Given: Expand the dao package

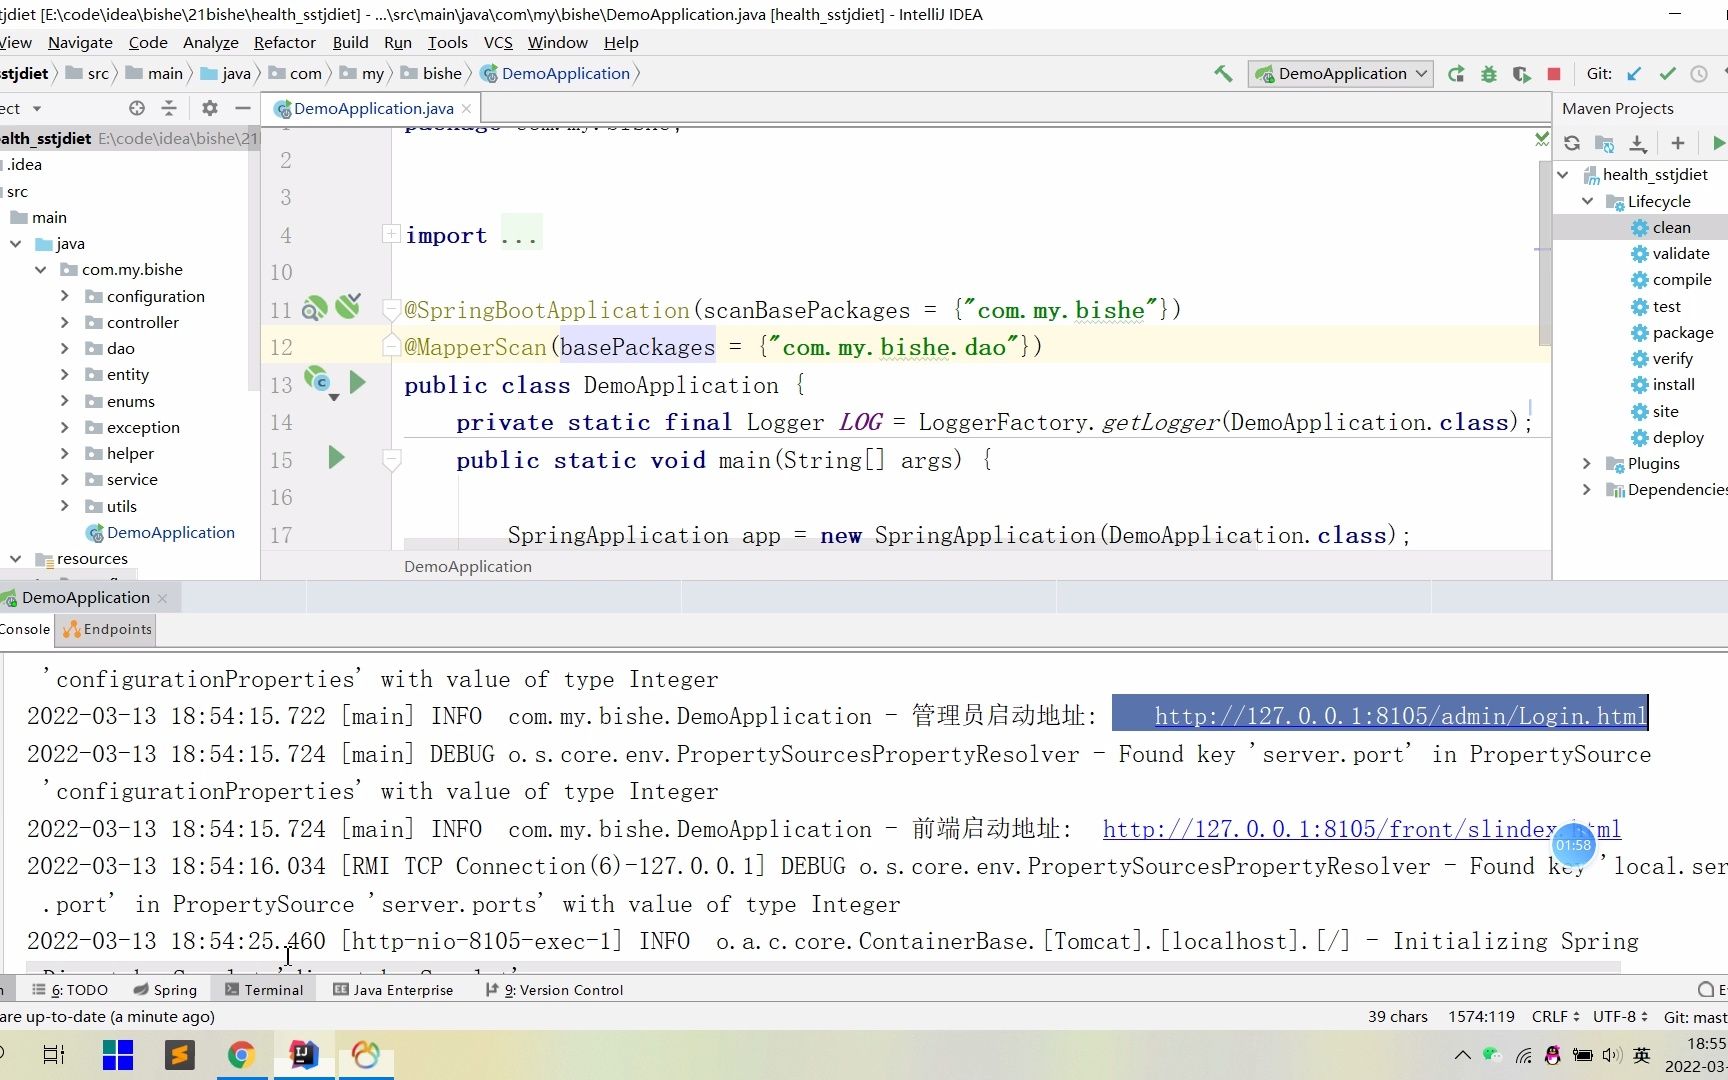Looking at the screenshot, I should (65, 348).
